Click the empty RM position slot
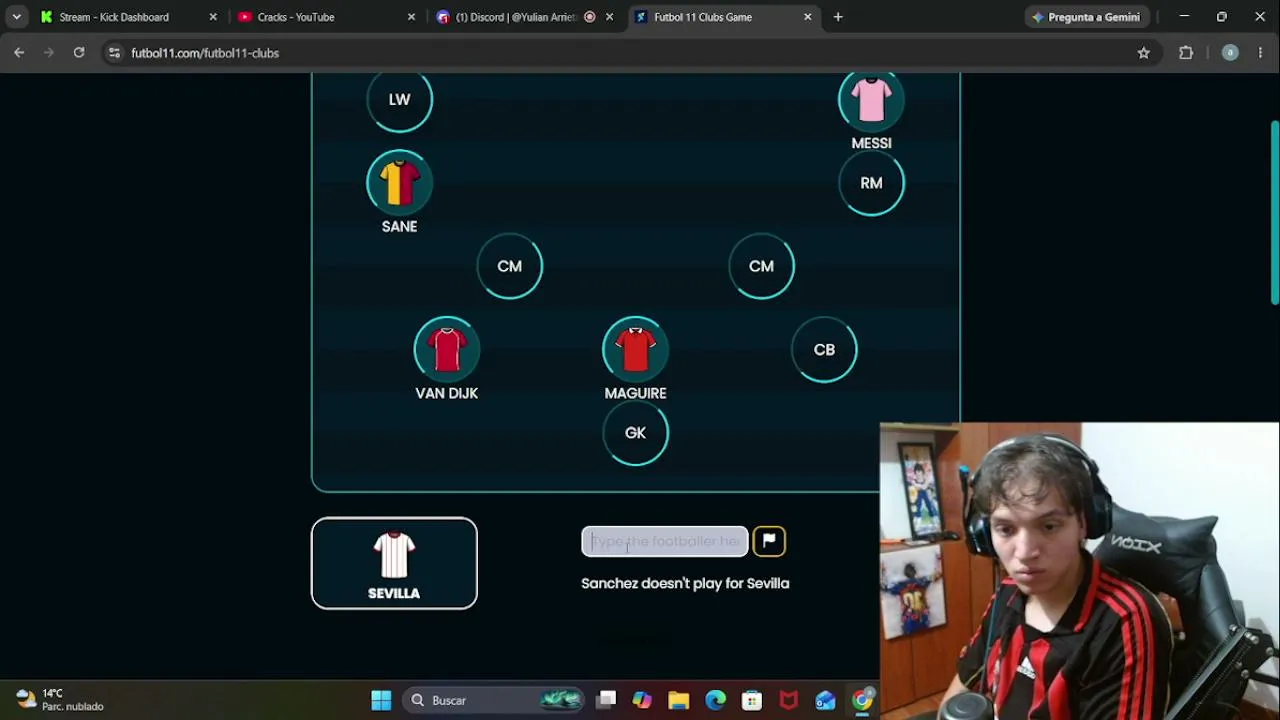The image size is (1280, 720). (x=871, y=183)
